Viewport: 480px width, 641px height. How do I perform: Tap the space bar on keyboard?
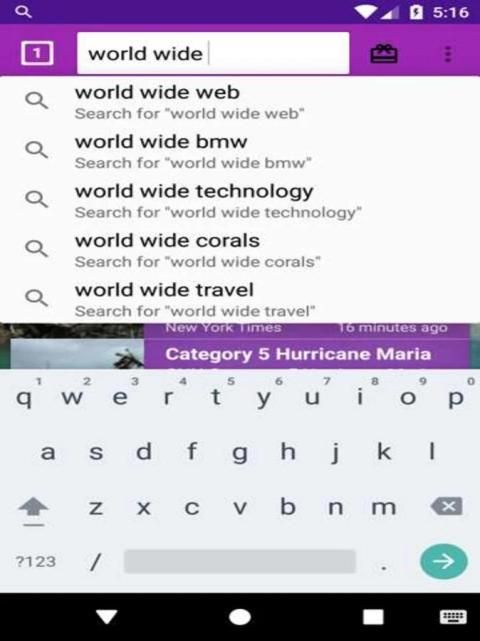240,562
